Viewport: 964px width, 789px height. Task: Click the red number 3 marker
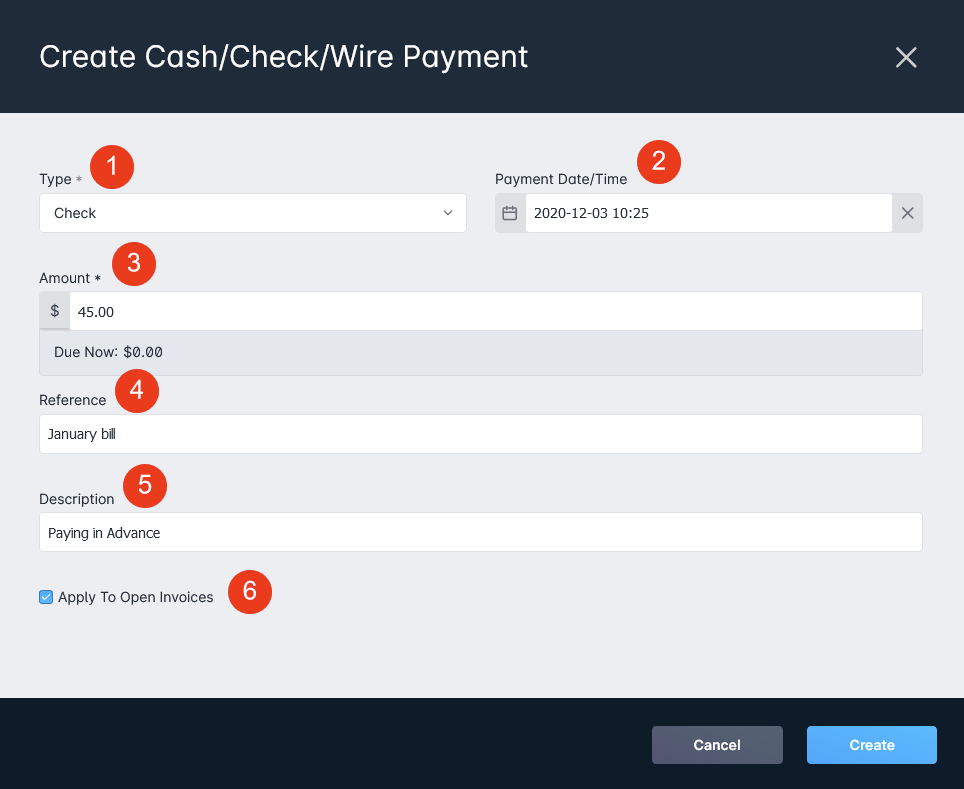coord(134,264)
